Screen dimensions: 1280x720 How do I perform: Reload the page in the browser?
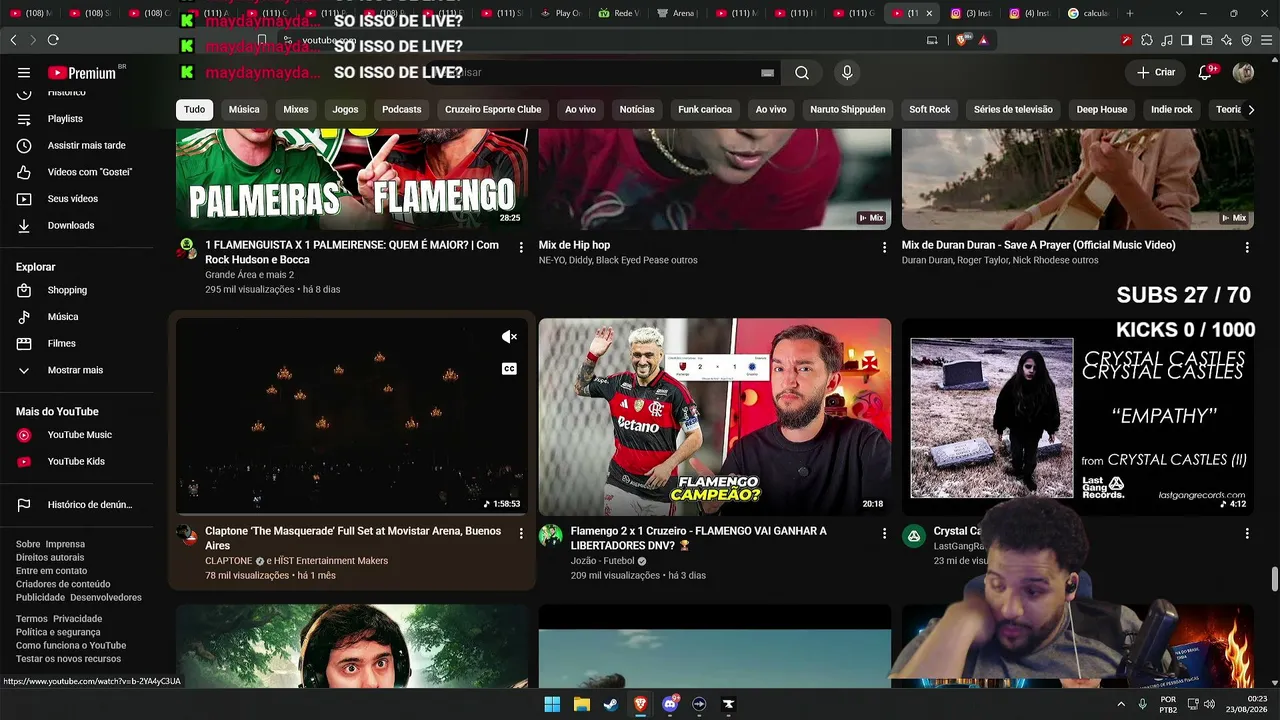[x=53, y=40]
